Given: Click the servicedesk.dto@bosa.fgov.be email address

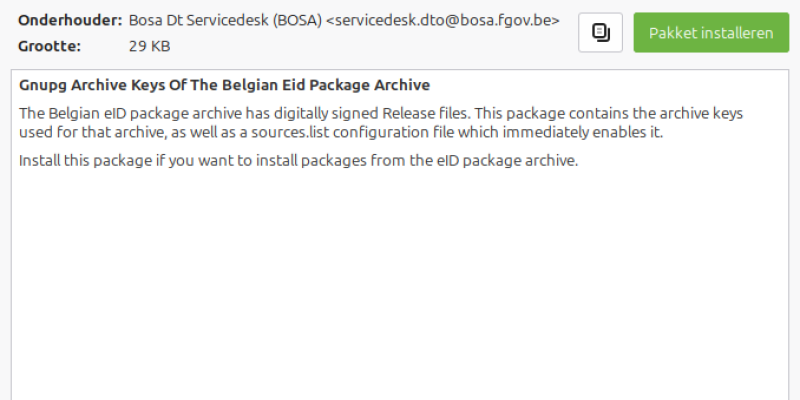Looking at the screenshot, I should (442, 21).
